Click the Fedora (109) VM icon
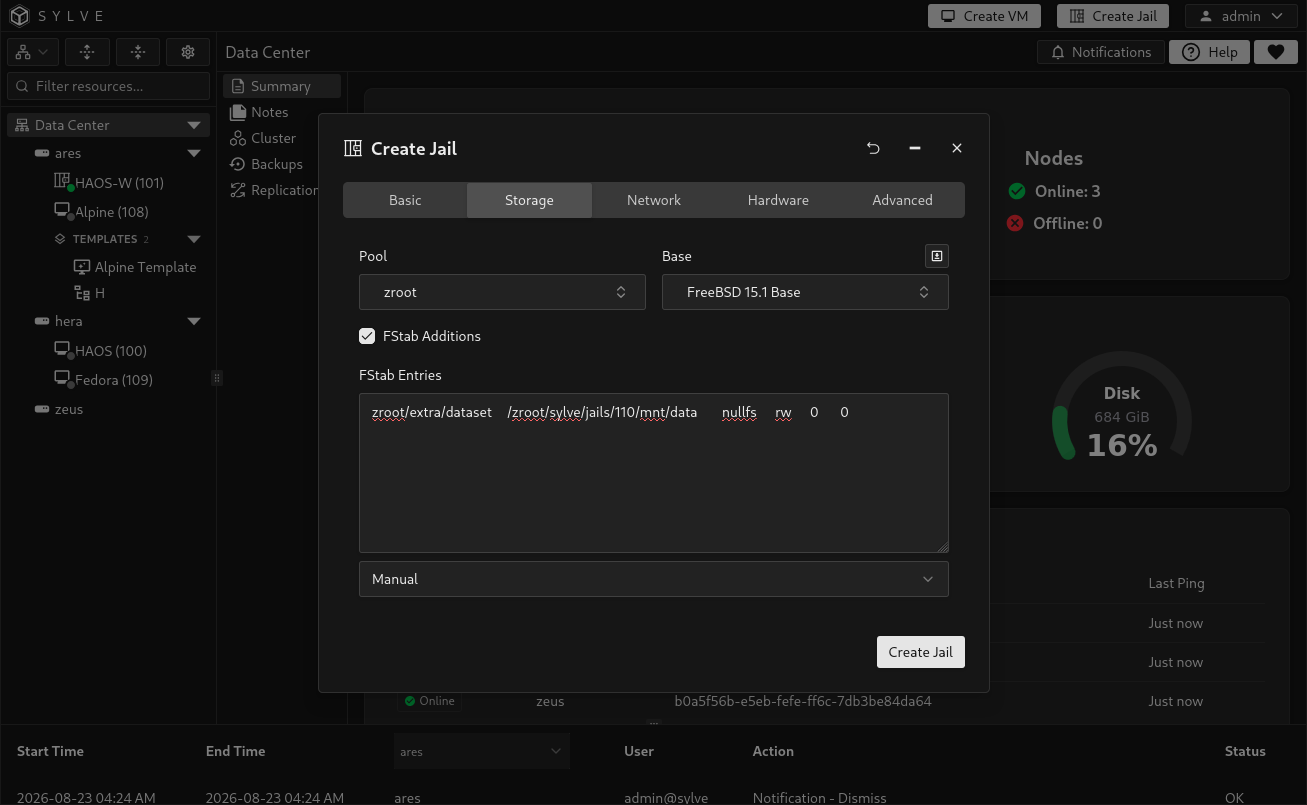The height and width of the screenshot is (805, 1307). click(x=62, y=379)
